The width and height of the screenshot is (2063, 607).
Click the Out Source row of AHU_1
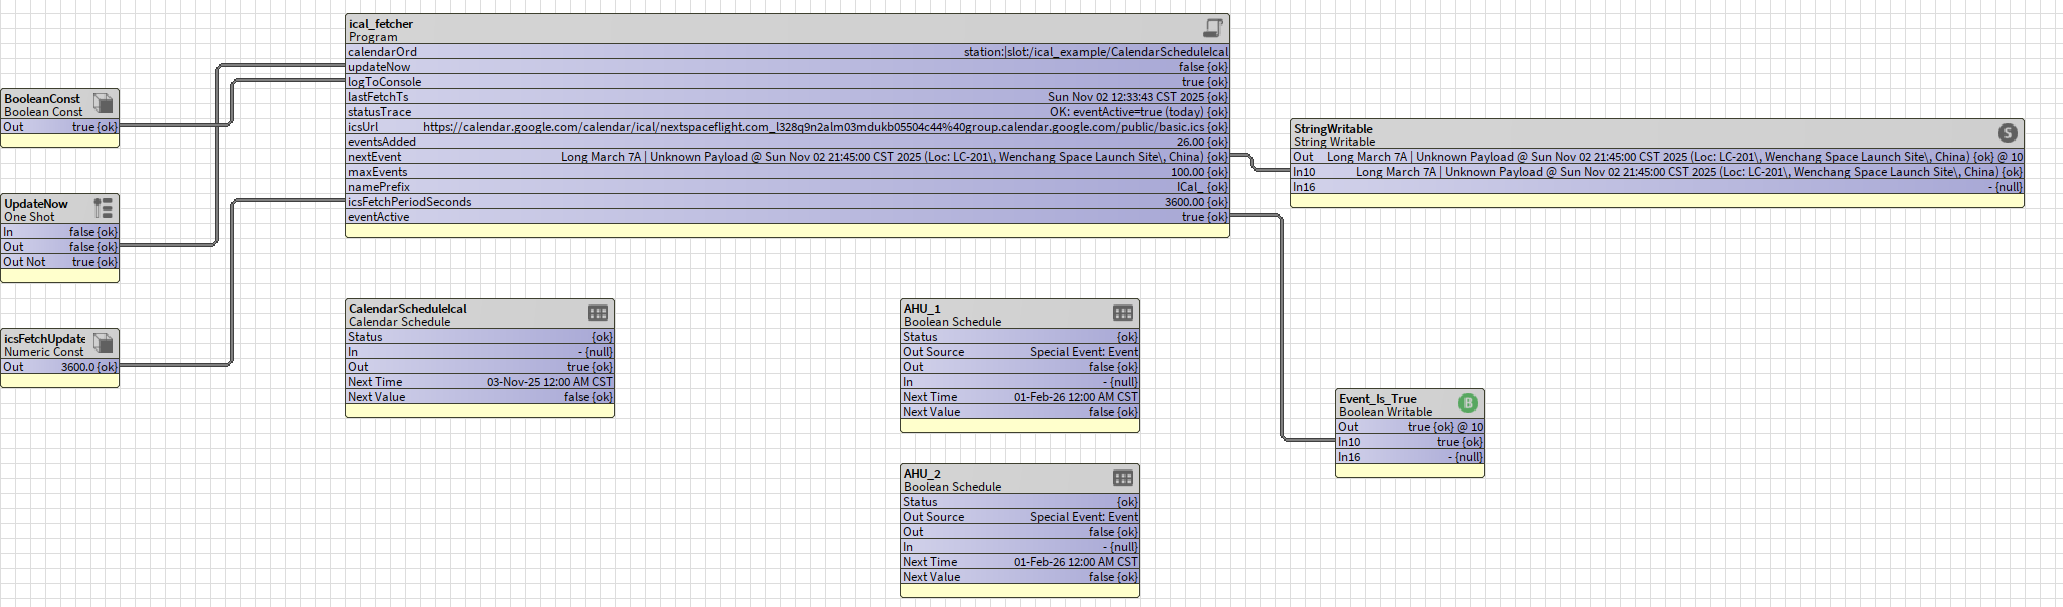tap(1019, 352)
